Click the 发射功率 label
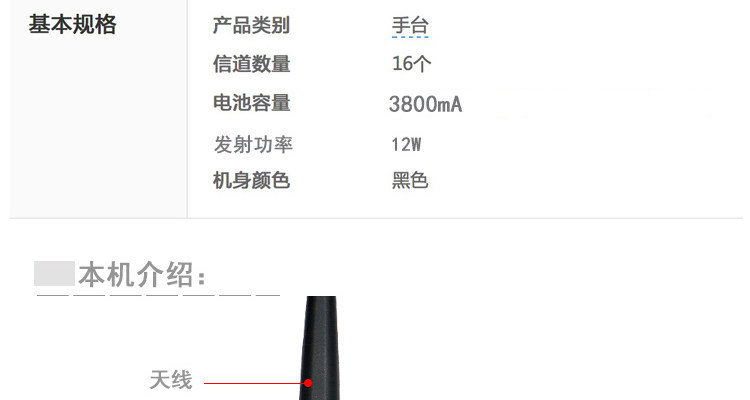 point(253,144)
